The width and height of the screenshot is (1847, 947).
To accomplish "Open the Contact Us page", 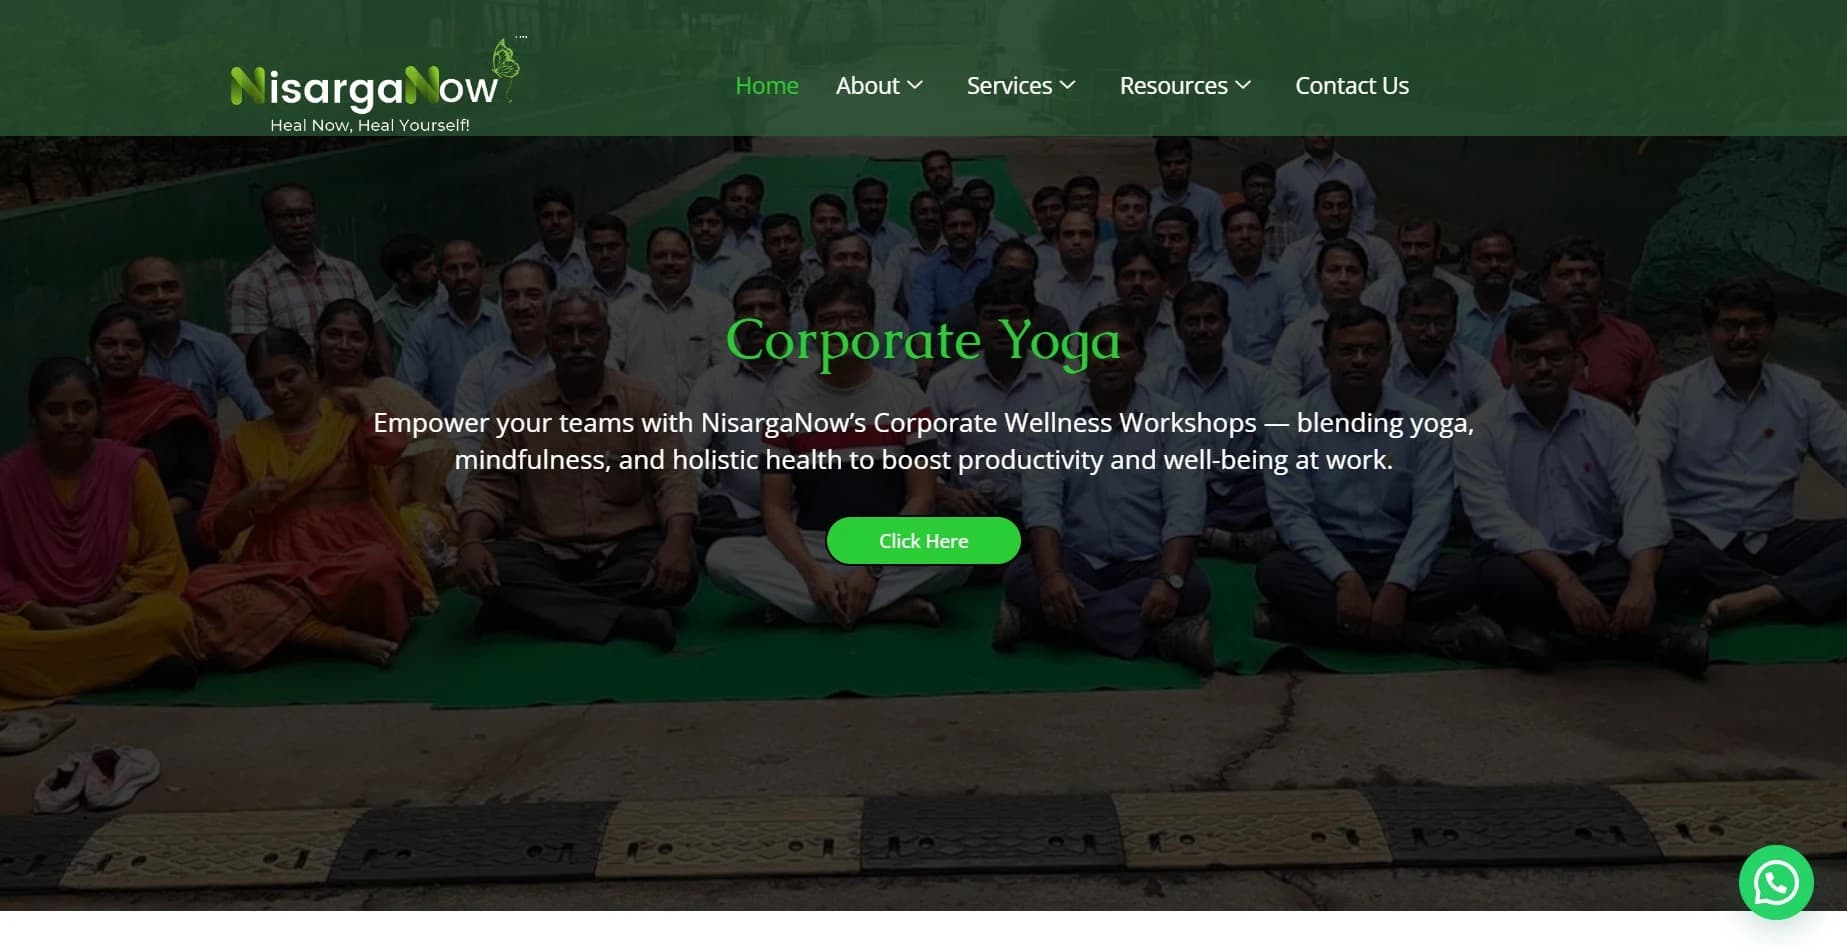I will pyautogui.click(x=1352, y=86).
